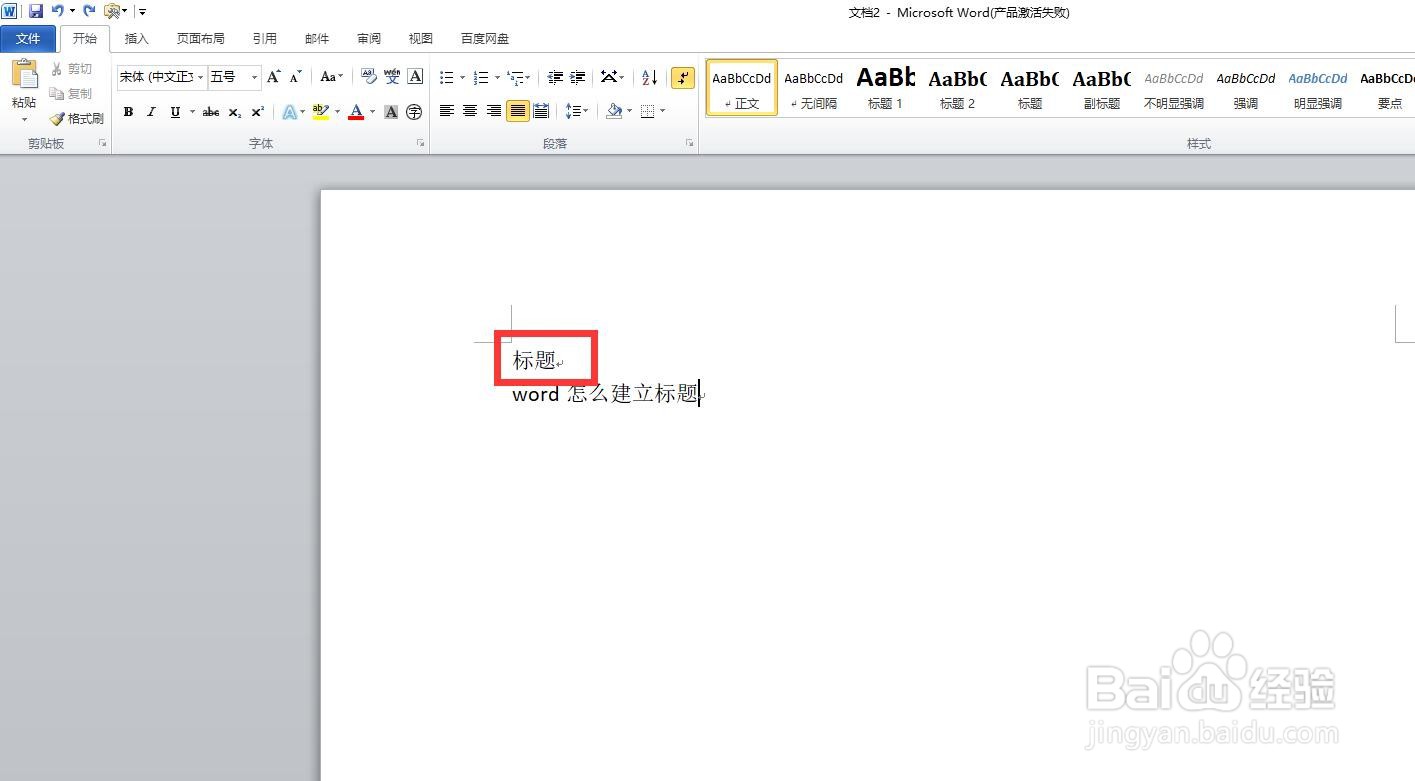
Task: Apply Text Effects glowing A icon
Action: click(x=289, y=112)
